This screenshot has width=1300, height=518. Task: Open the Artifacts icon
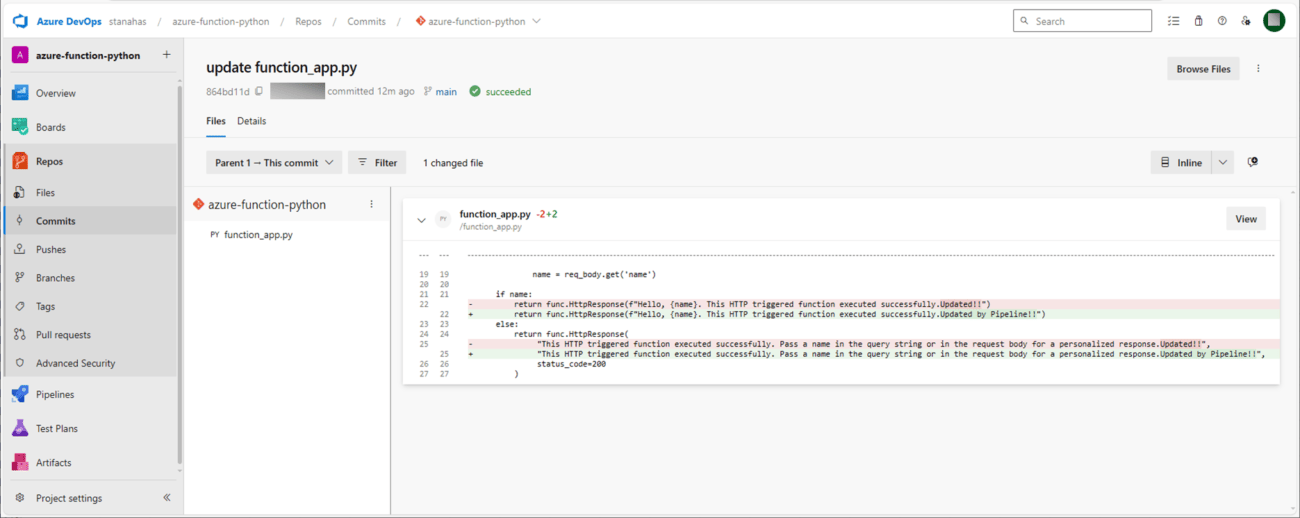click(20, 462)
